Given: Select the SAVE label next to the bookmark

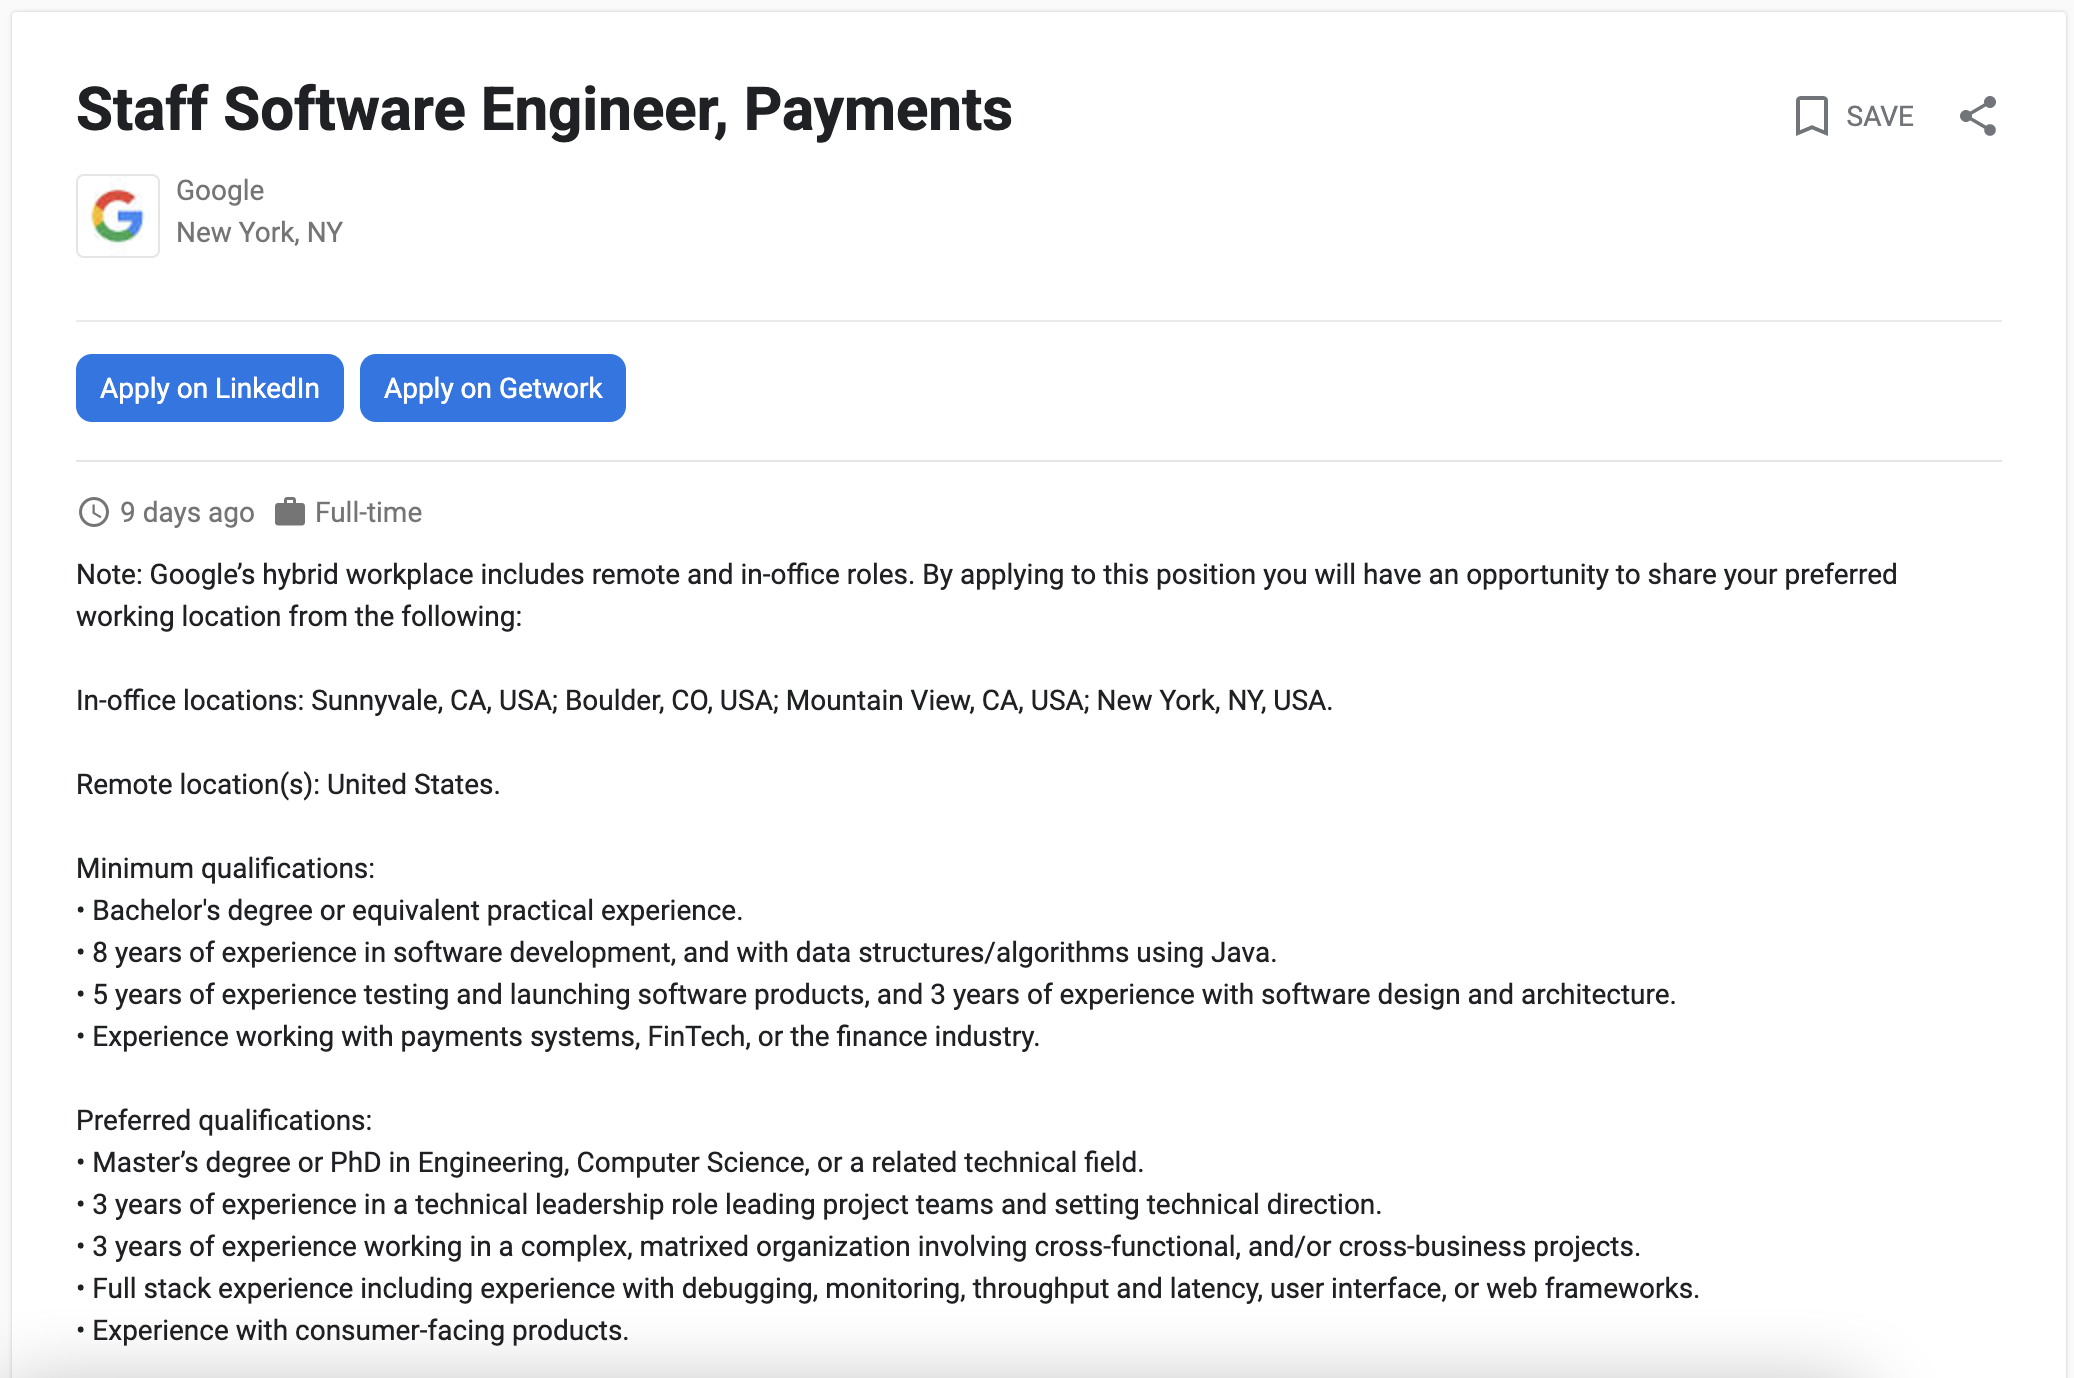Looking at the screenshot, I should coord(1878,116).
